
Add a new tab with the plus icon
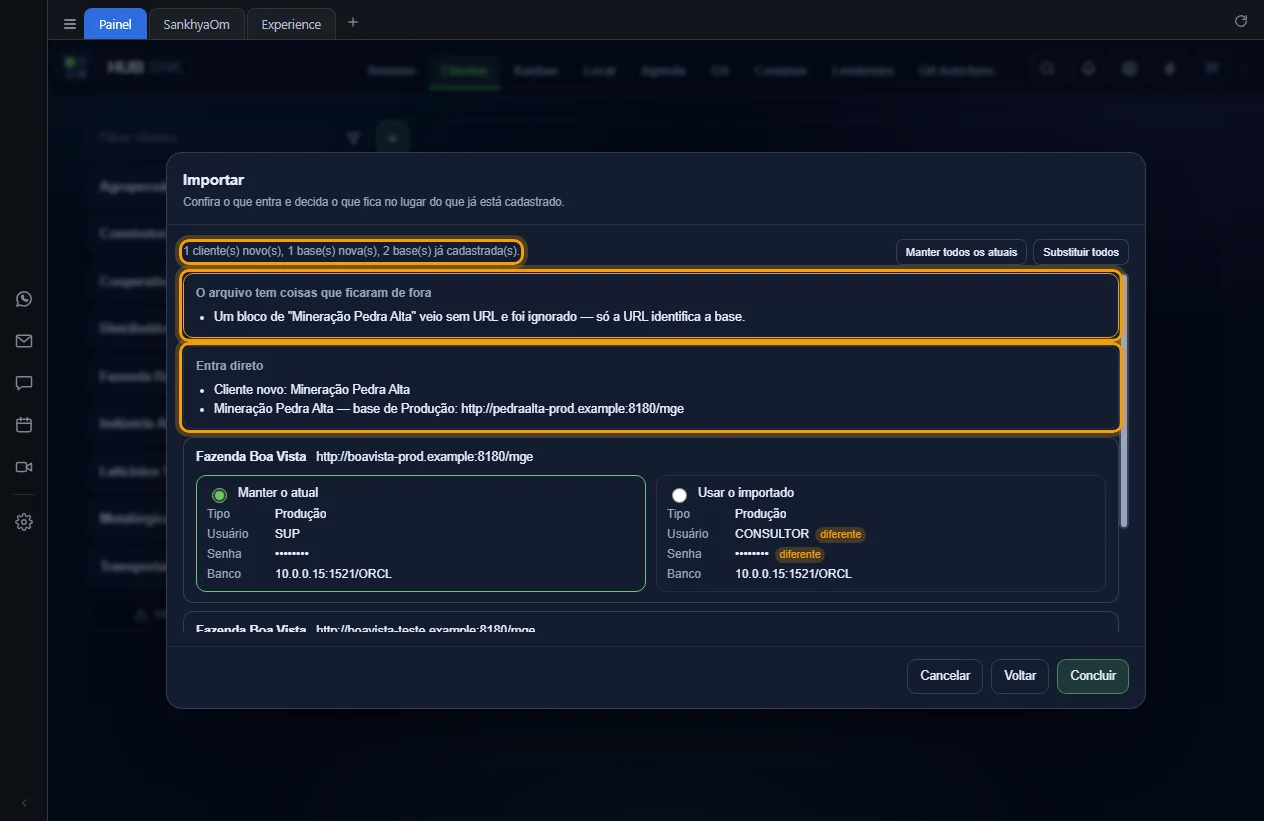352,23
